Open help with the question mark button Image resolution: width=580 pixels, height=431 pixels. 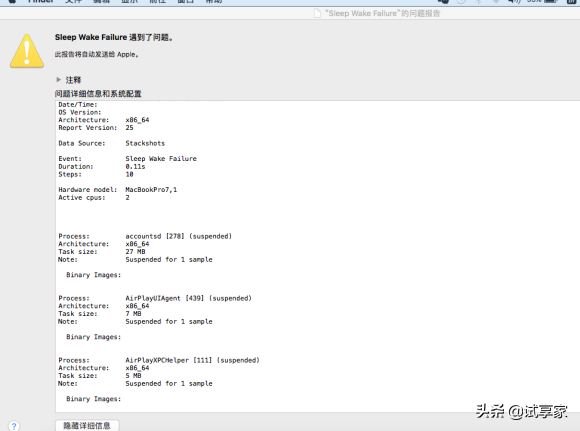(x=14, y=426)
